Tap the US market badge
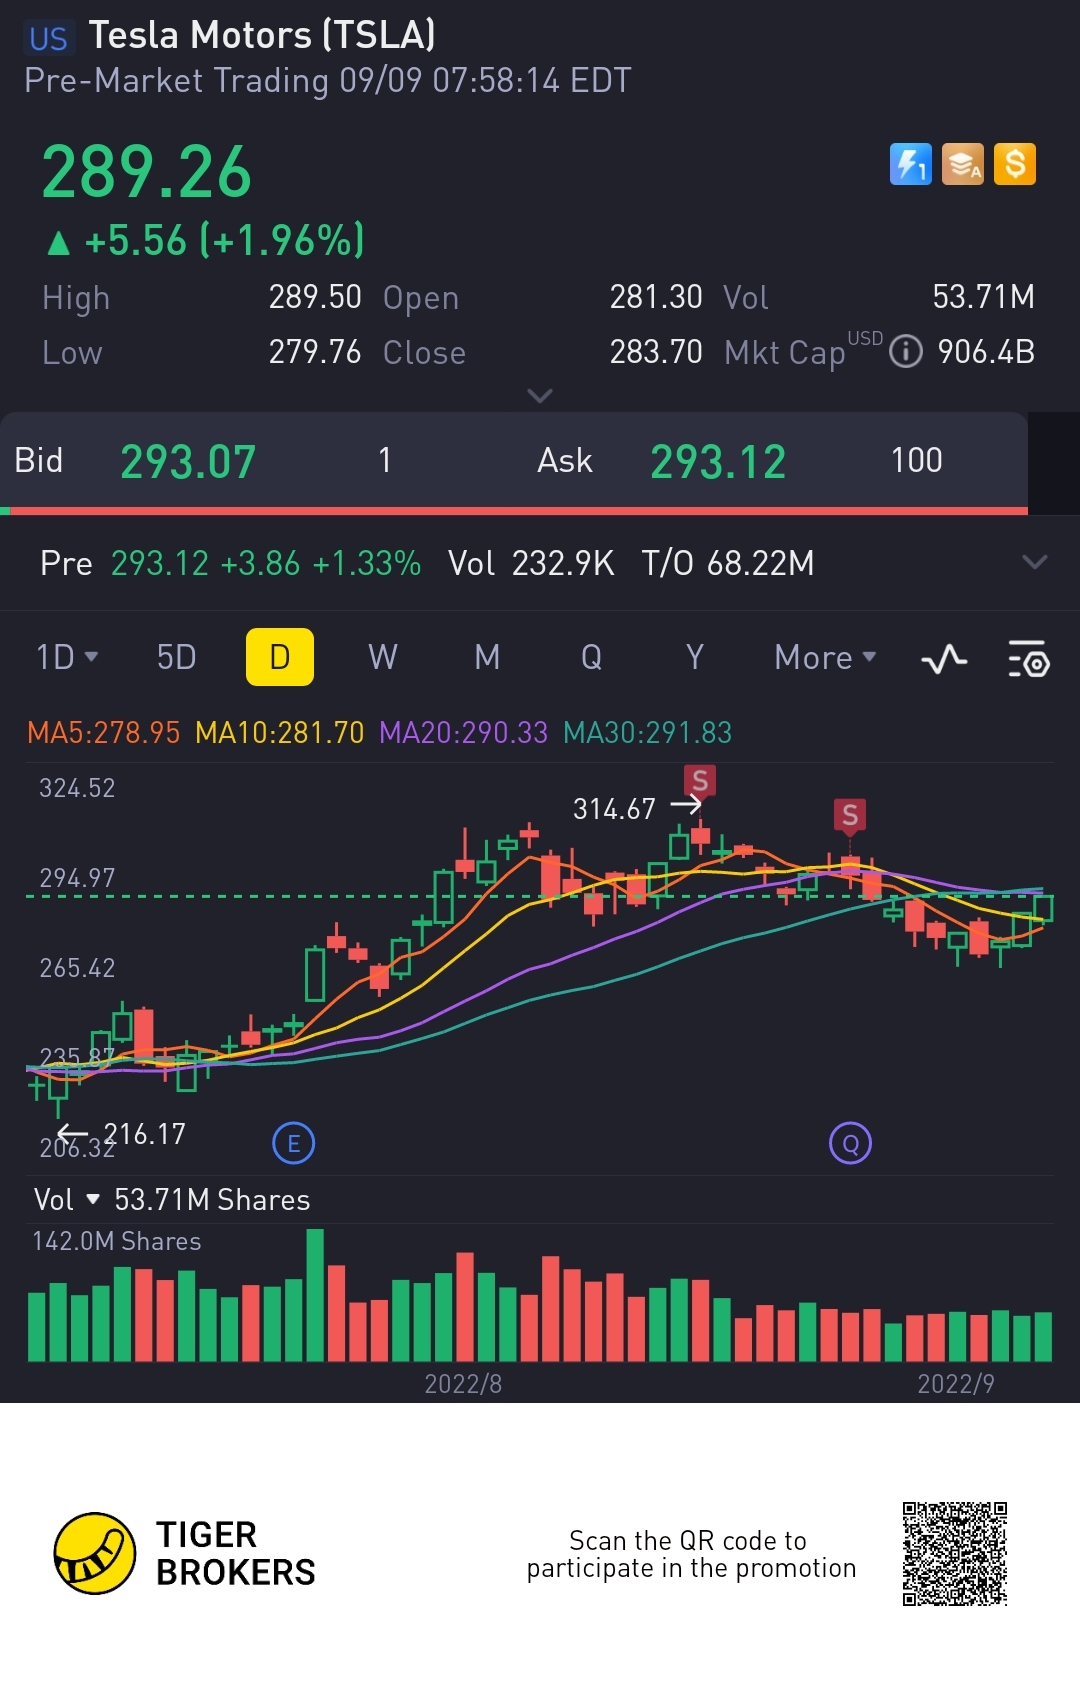 pyautogui.click(x=48, y=39)
